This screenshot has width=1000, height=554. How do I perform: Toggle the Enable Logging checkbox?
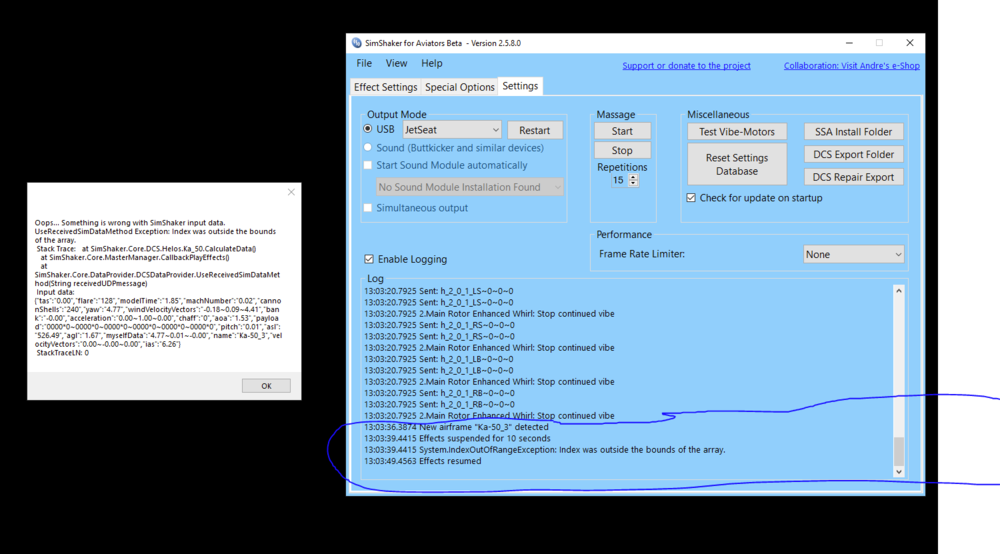pyautogui.click(x=369, y=259)
